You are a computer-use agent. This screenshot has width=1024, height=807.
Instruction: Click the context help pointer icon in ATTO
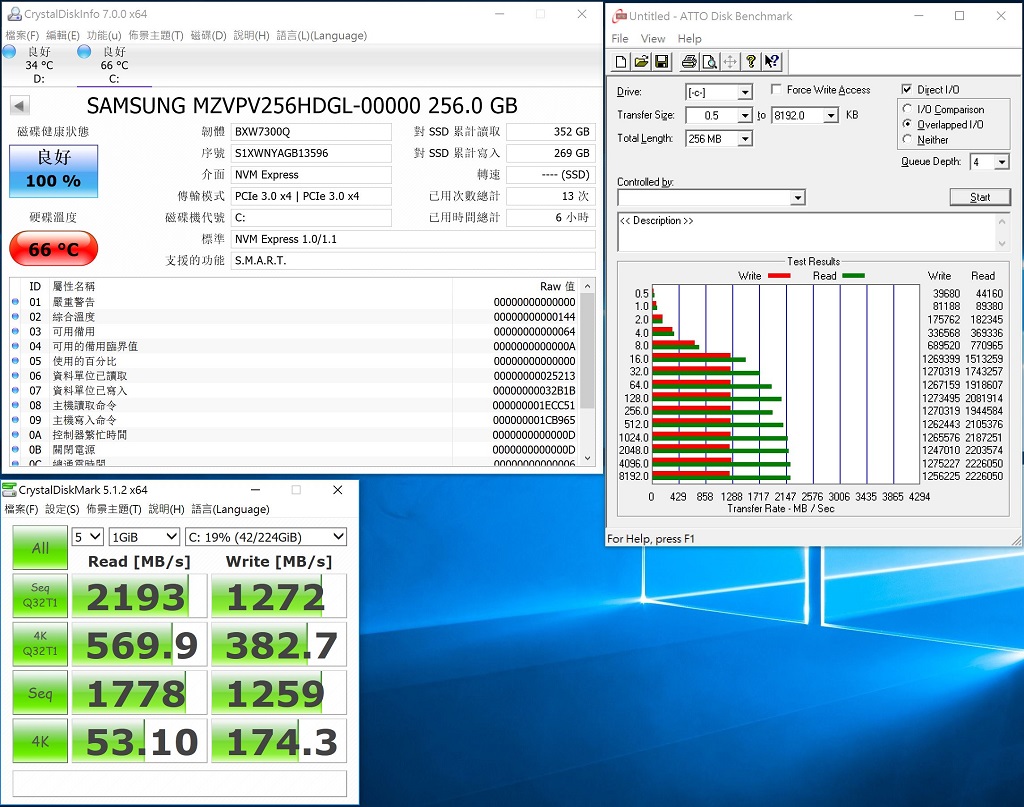point(772,61)
